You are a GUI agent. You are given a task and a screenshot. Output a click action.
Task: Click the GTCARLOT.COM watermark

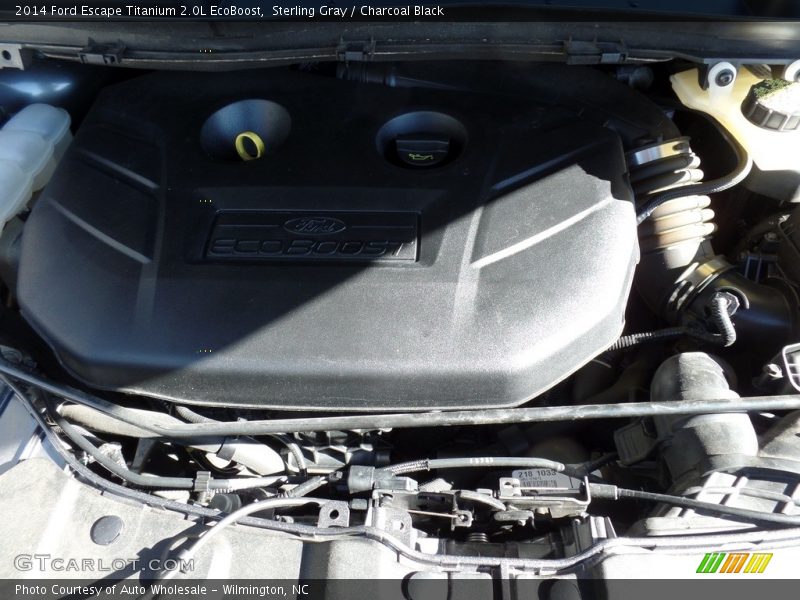tap(104, 564)
